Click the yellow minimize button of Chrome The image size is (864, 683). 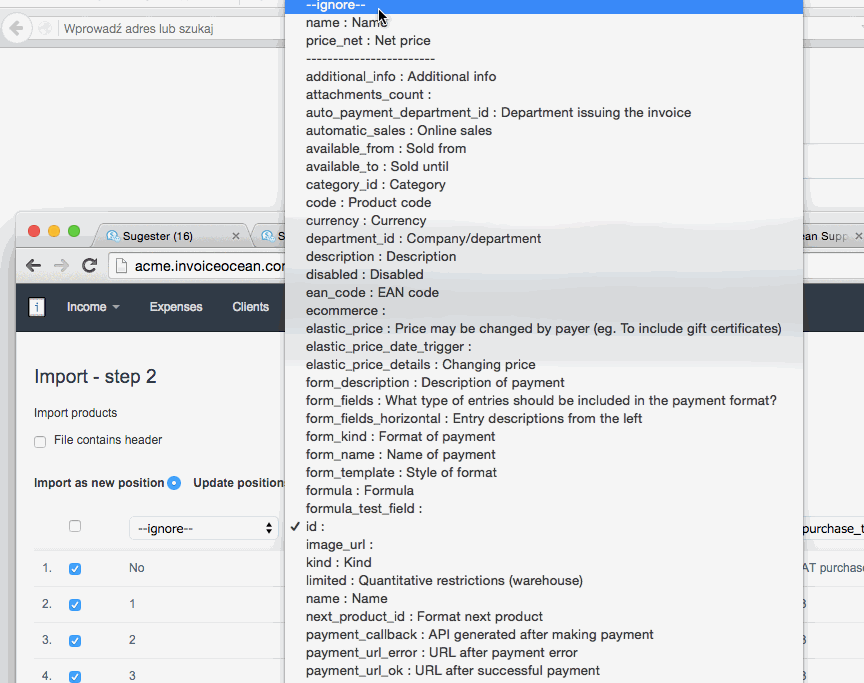point(54,231)
